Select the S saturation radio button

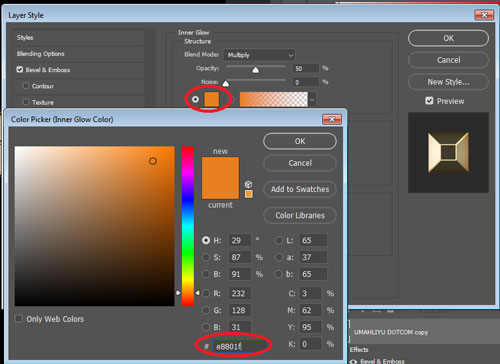206,257
